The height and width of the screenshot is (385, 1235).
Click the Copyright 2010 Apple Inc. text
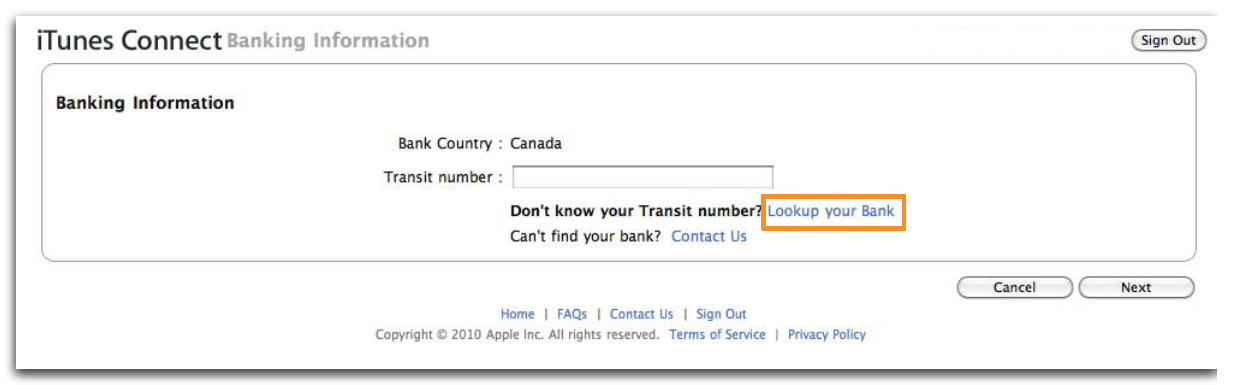pos(516,335)
